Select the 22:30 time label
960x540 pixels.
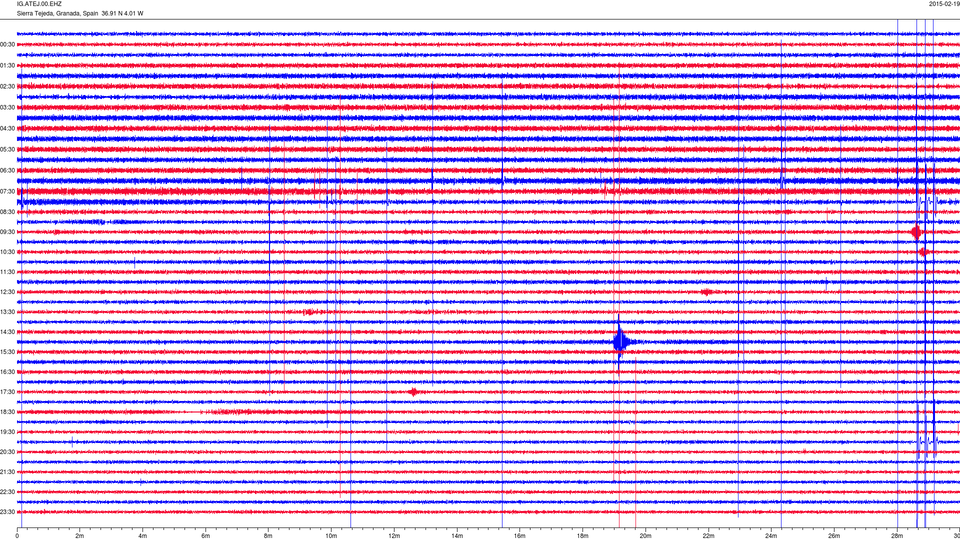coord(7,492)
